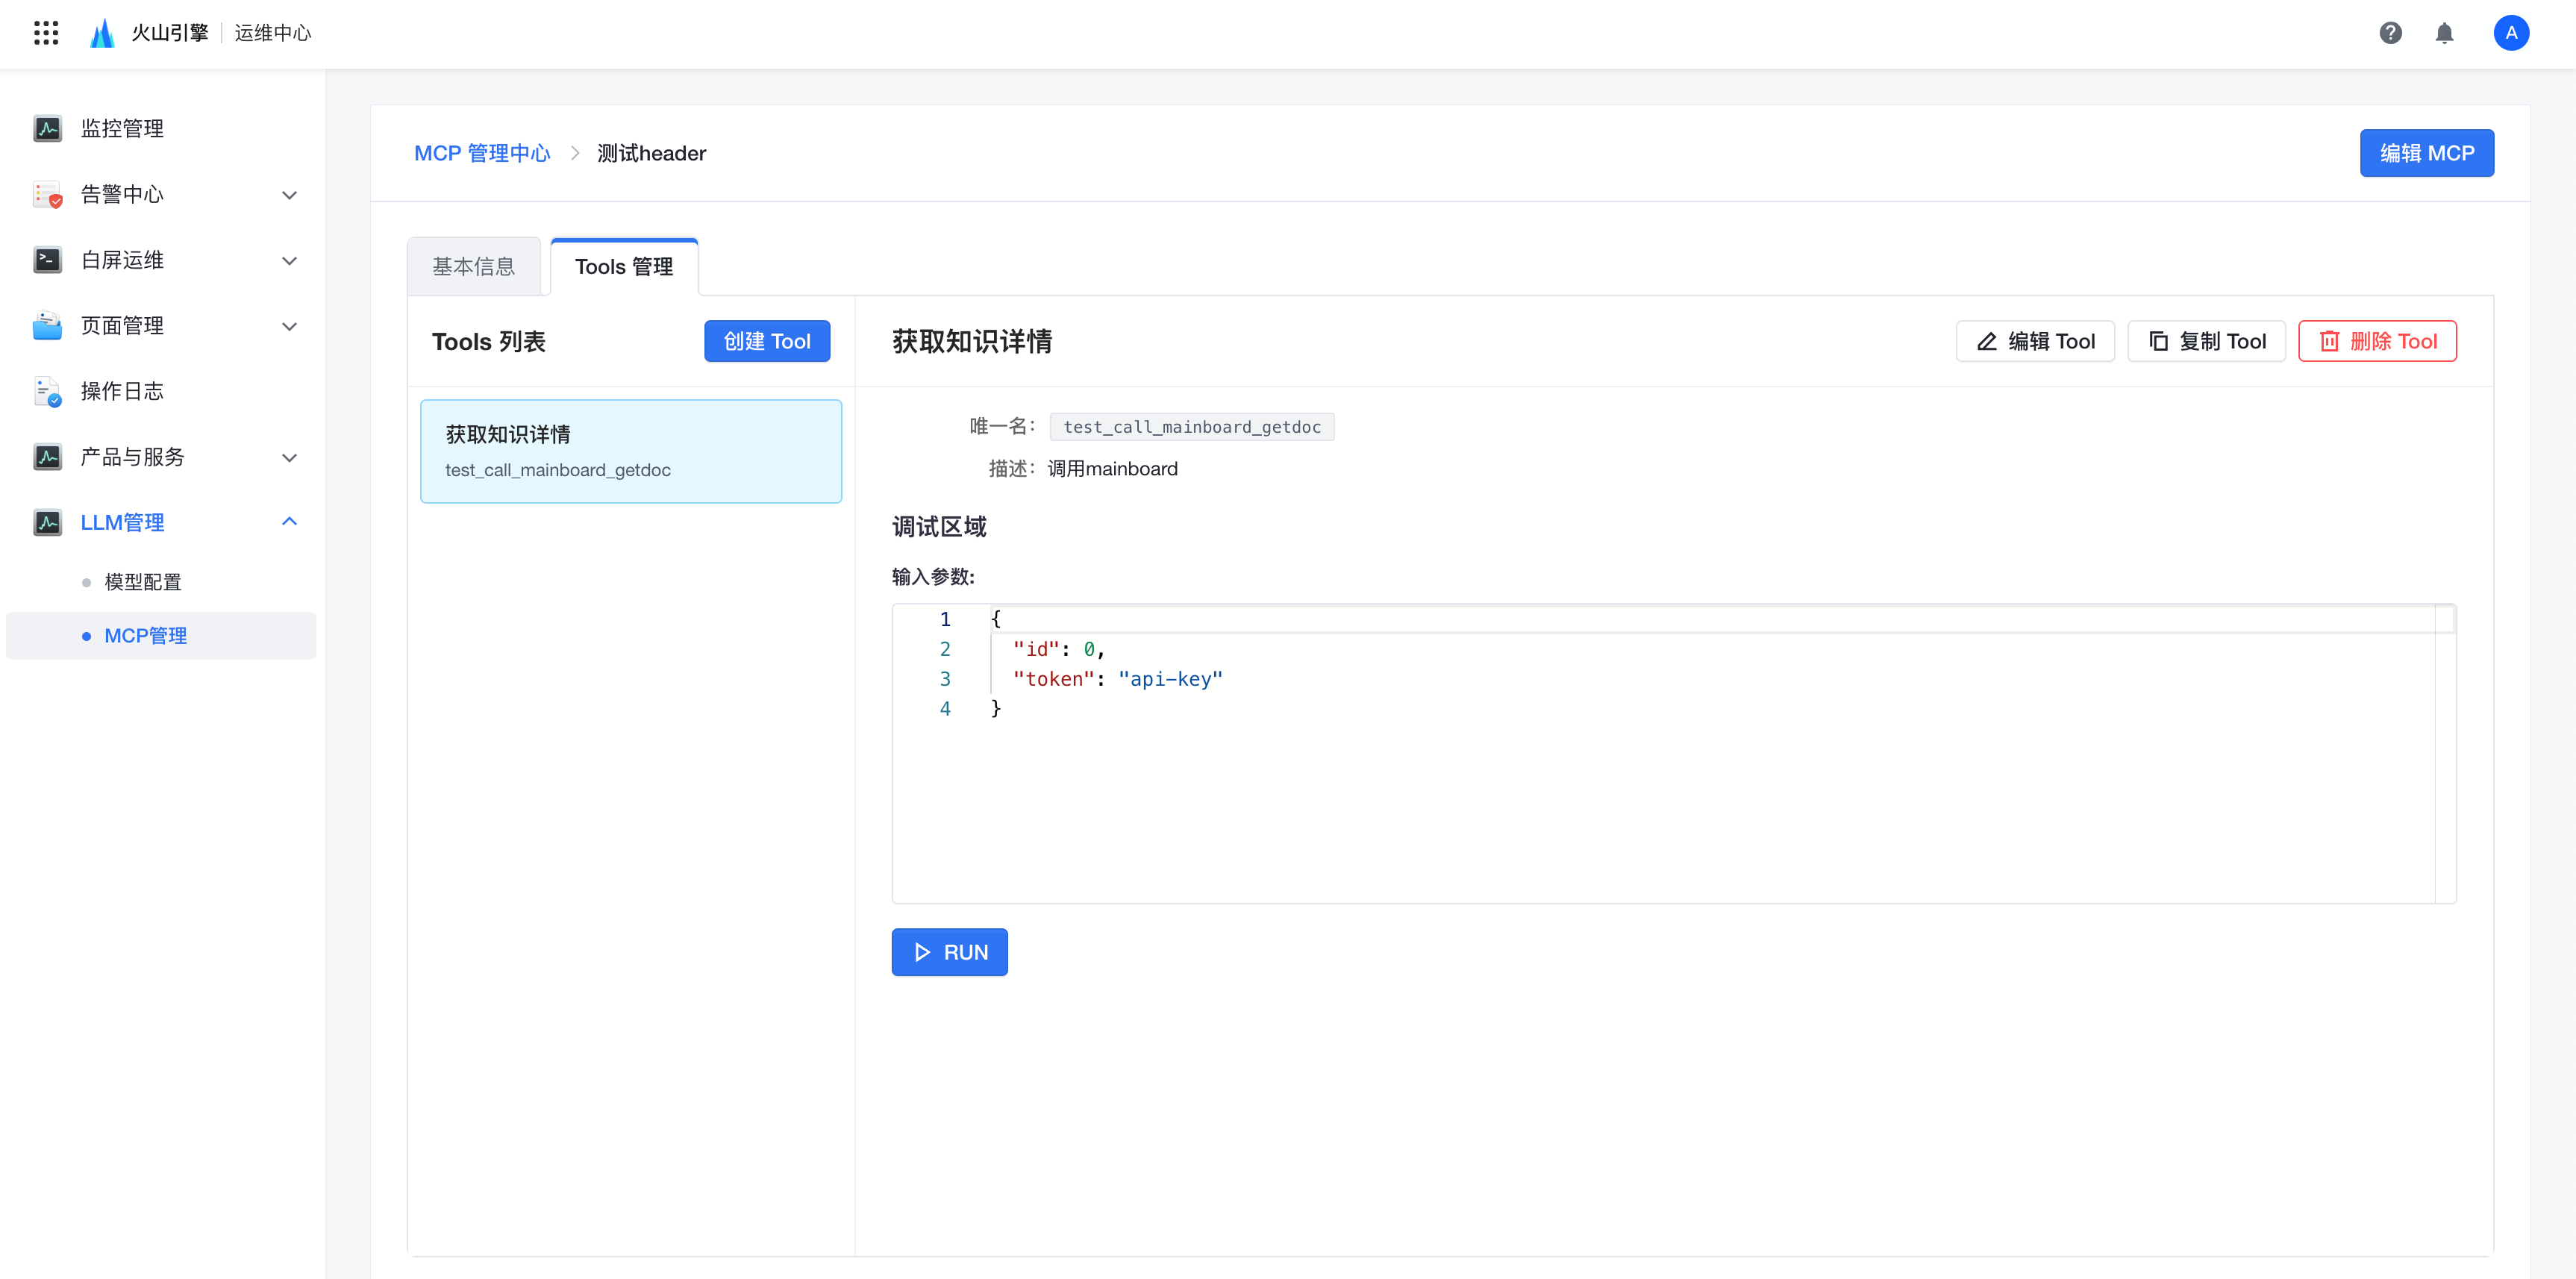Click the 白屏运维 terminal icon
The height and width of the screenshot is (1279, 2576).
point(47,260)
